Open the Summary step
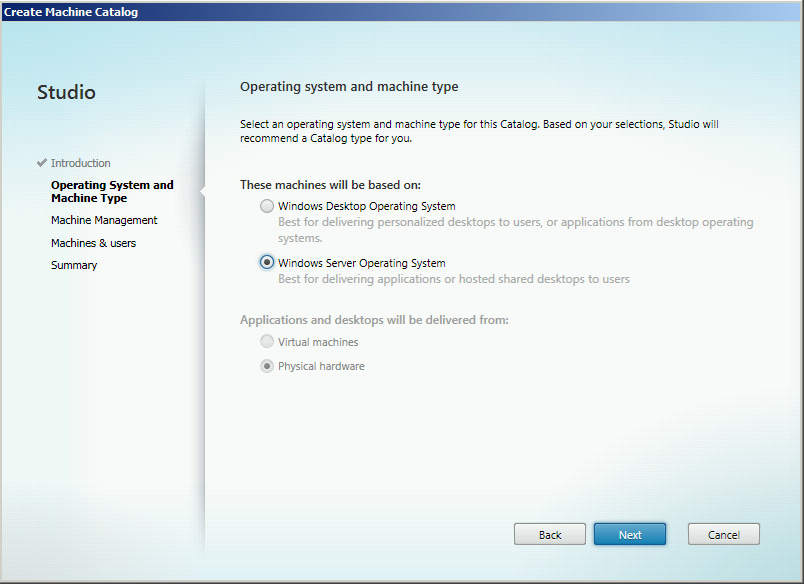 click(74, 265)
